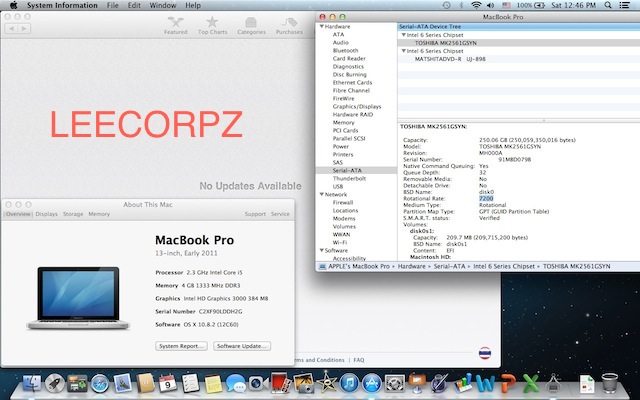640x400 pixels.
Task: Open Keynote podium icon in Dock
Action: (417, 384)
